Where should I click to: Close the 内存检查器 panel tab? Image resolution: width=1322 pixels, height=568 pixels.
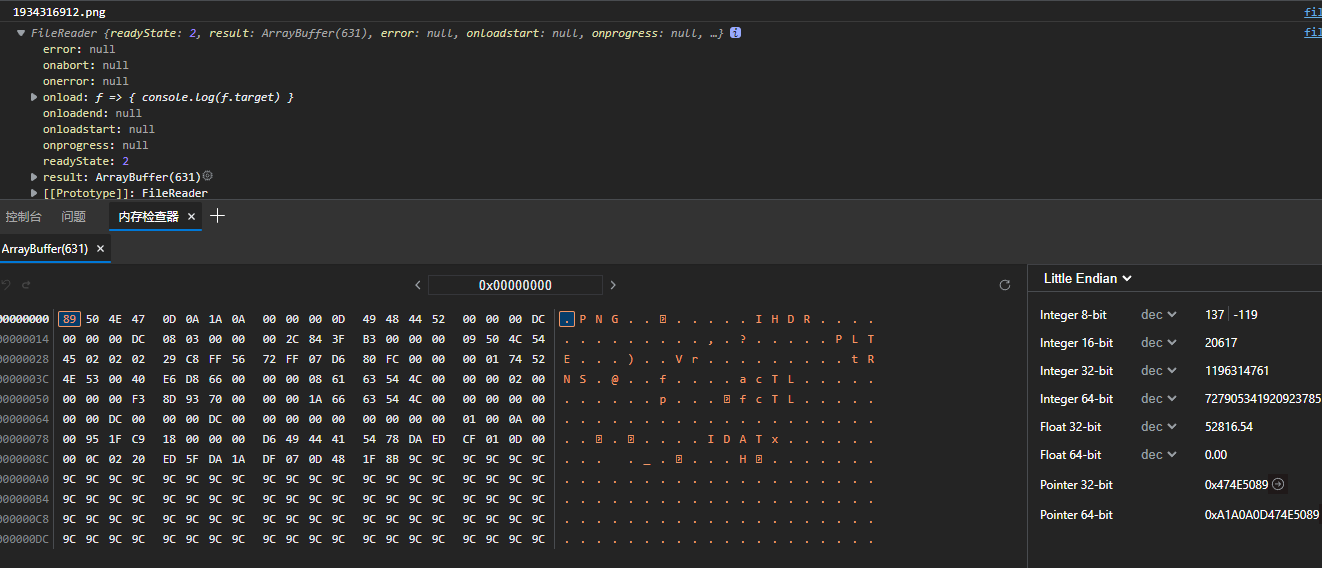coord(192,217)
